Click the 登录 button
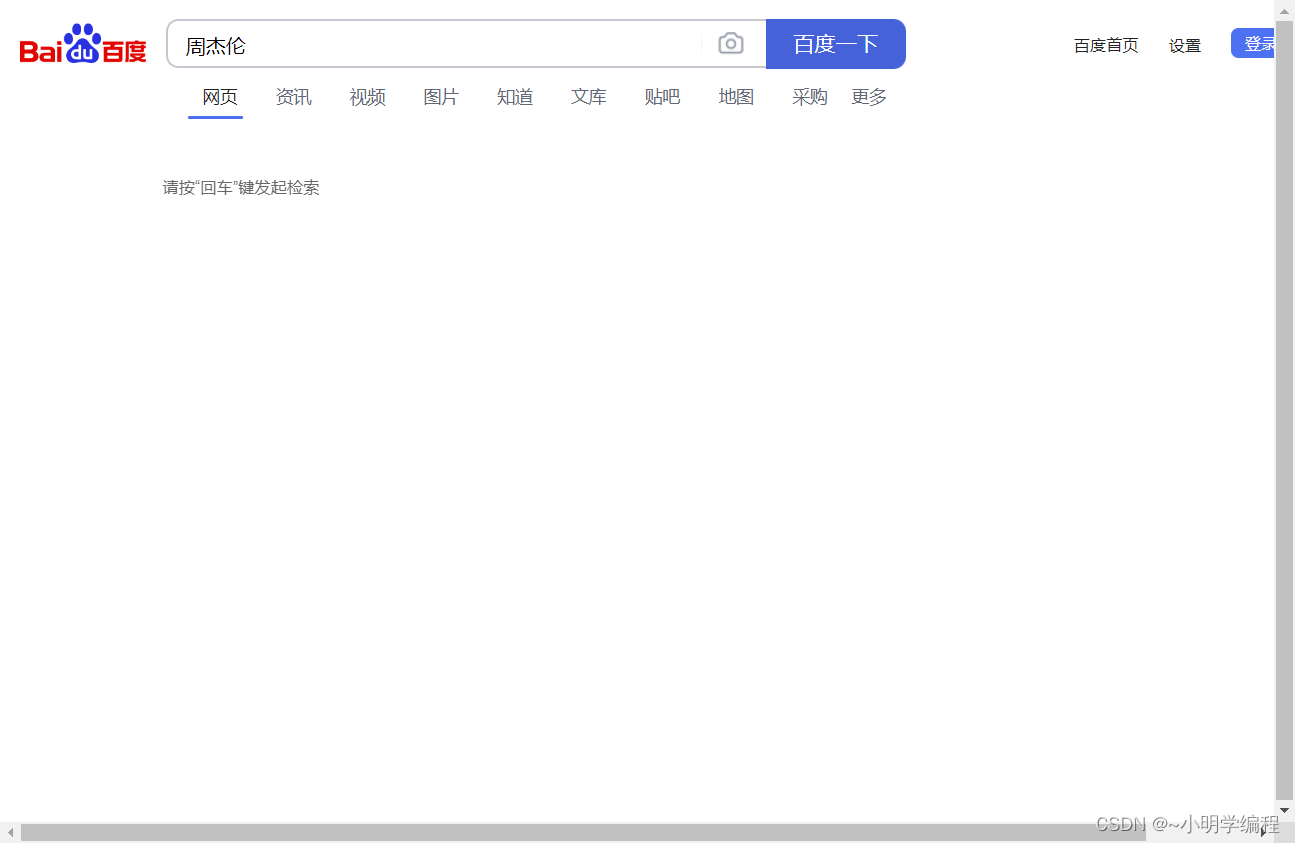The height and width of the screenshot is (843, 1295). [x=1254, y=44]
